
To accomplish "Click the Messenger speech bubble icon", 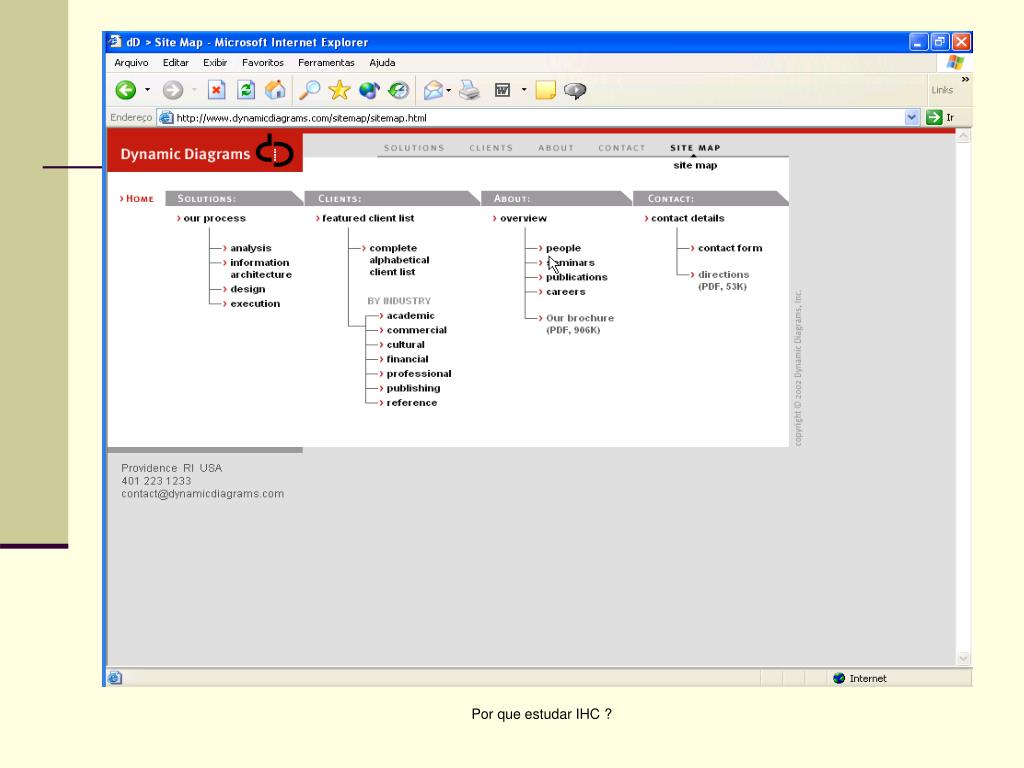I will pos(575,90).
